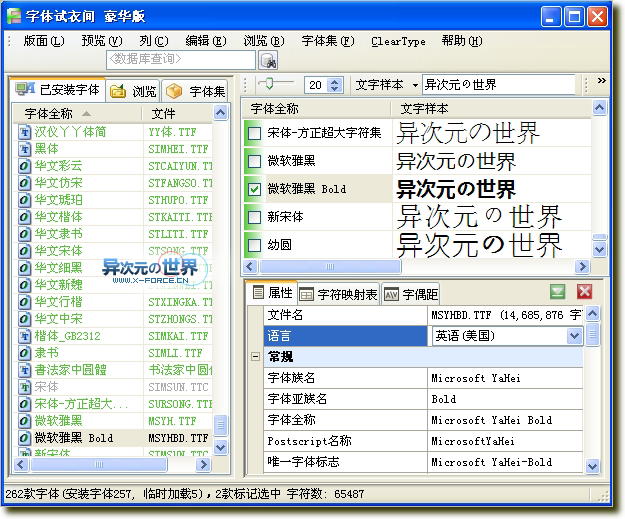Open the ClearType menu
This screenshot has height=519, width=625.
click(398, 41)
